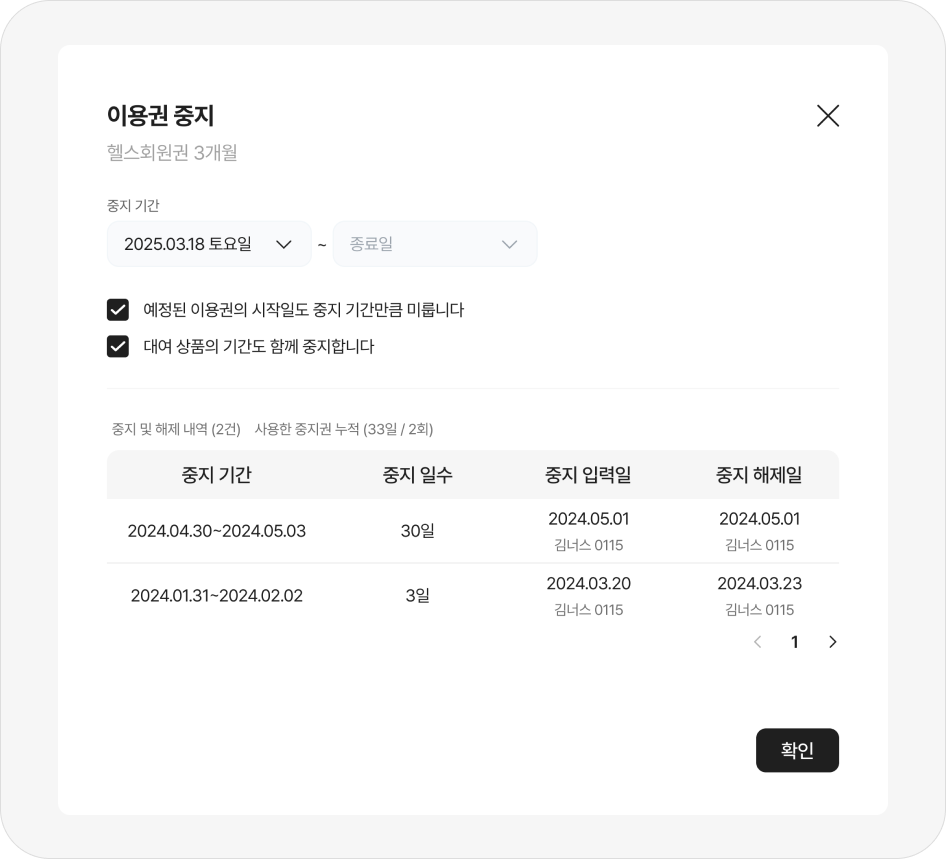Uncheck 대여 상품의 기간도 함께 중지합니다 checkbox
Image resolution: width=946 pixels, height=859 pixels.
point(118,347)
